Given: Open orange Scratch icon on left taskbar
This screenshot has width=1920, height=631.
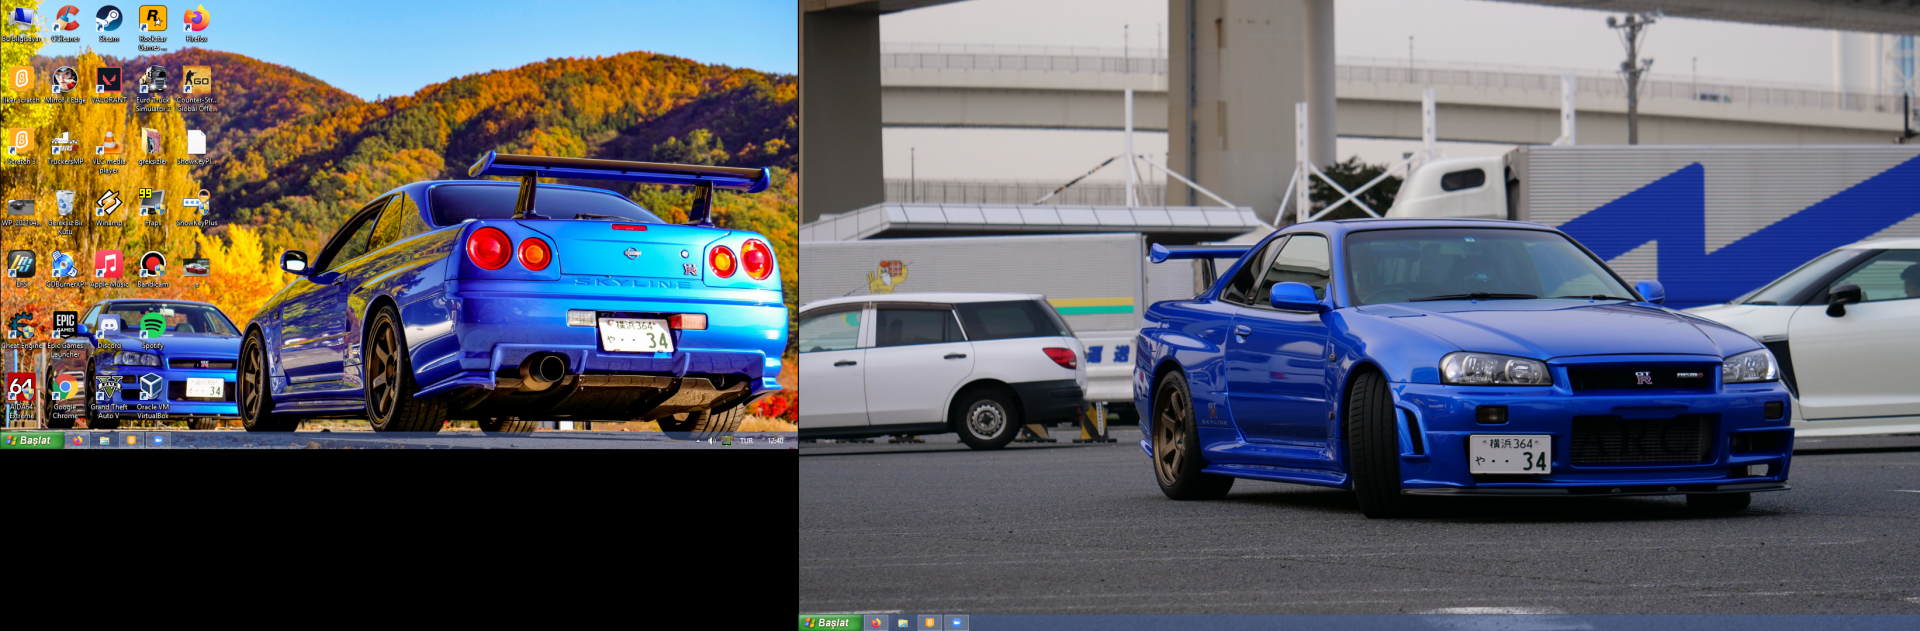Looking at the screenshot, I should (131, 440).
